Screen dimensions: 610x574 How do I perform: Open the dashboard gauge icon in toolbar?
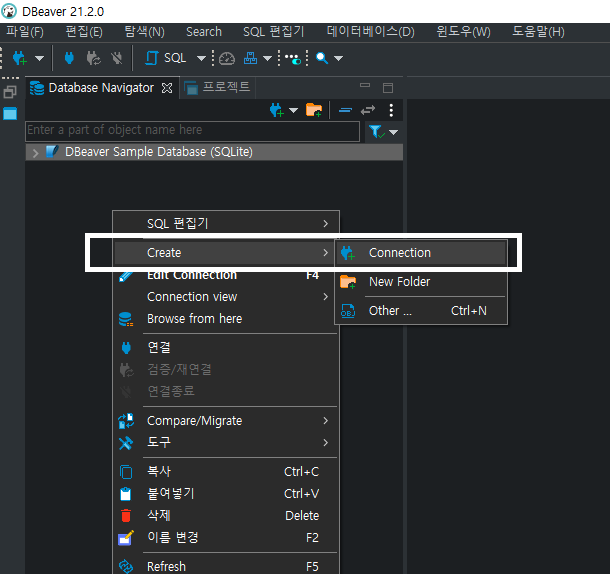227,58
